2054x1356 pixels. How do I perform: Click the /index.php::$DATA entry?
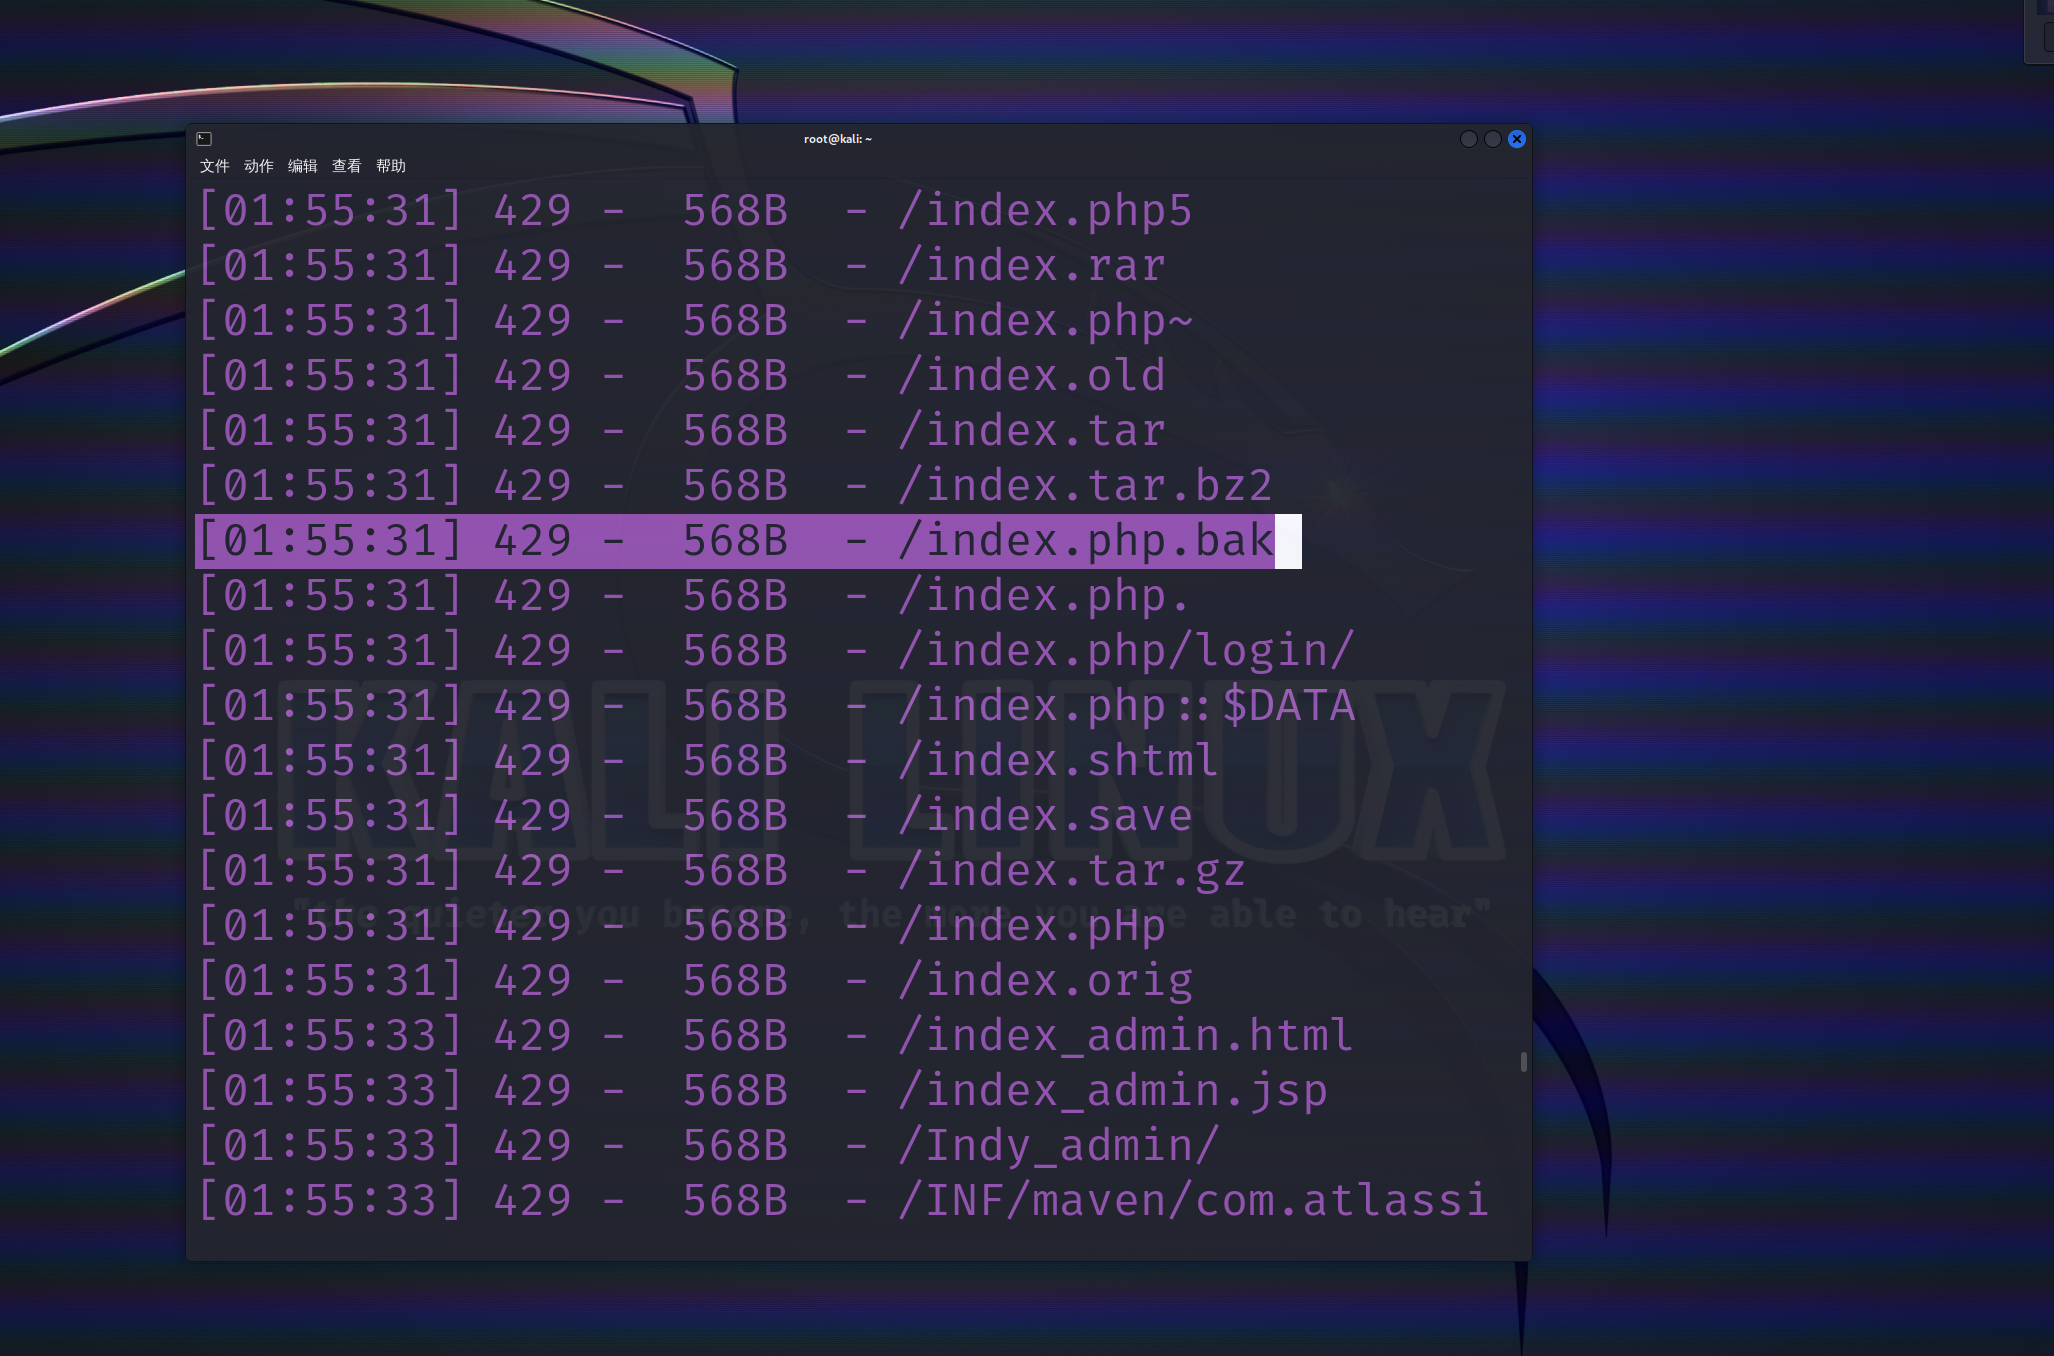[x=1126, y=706]
